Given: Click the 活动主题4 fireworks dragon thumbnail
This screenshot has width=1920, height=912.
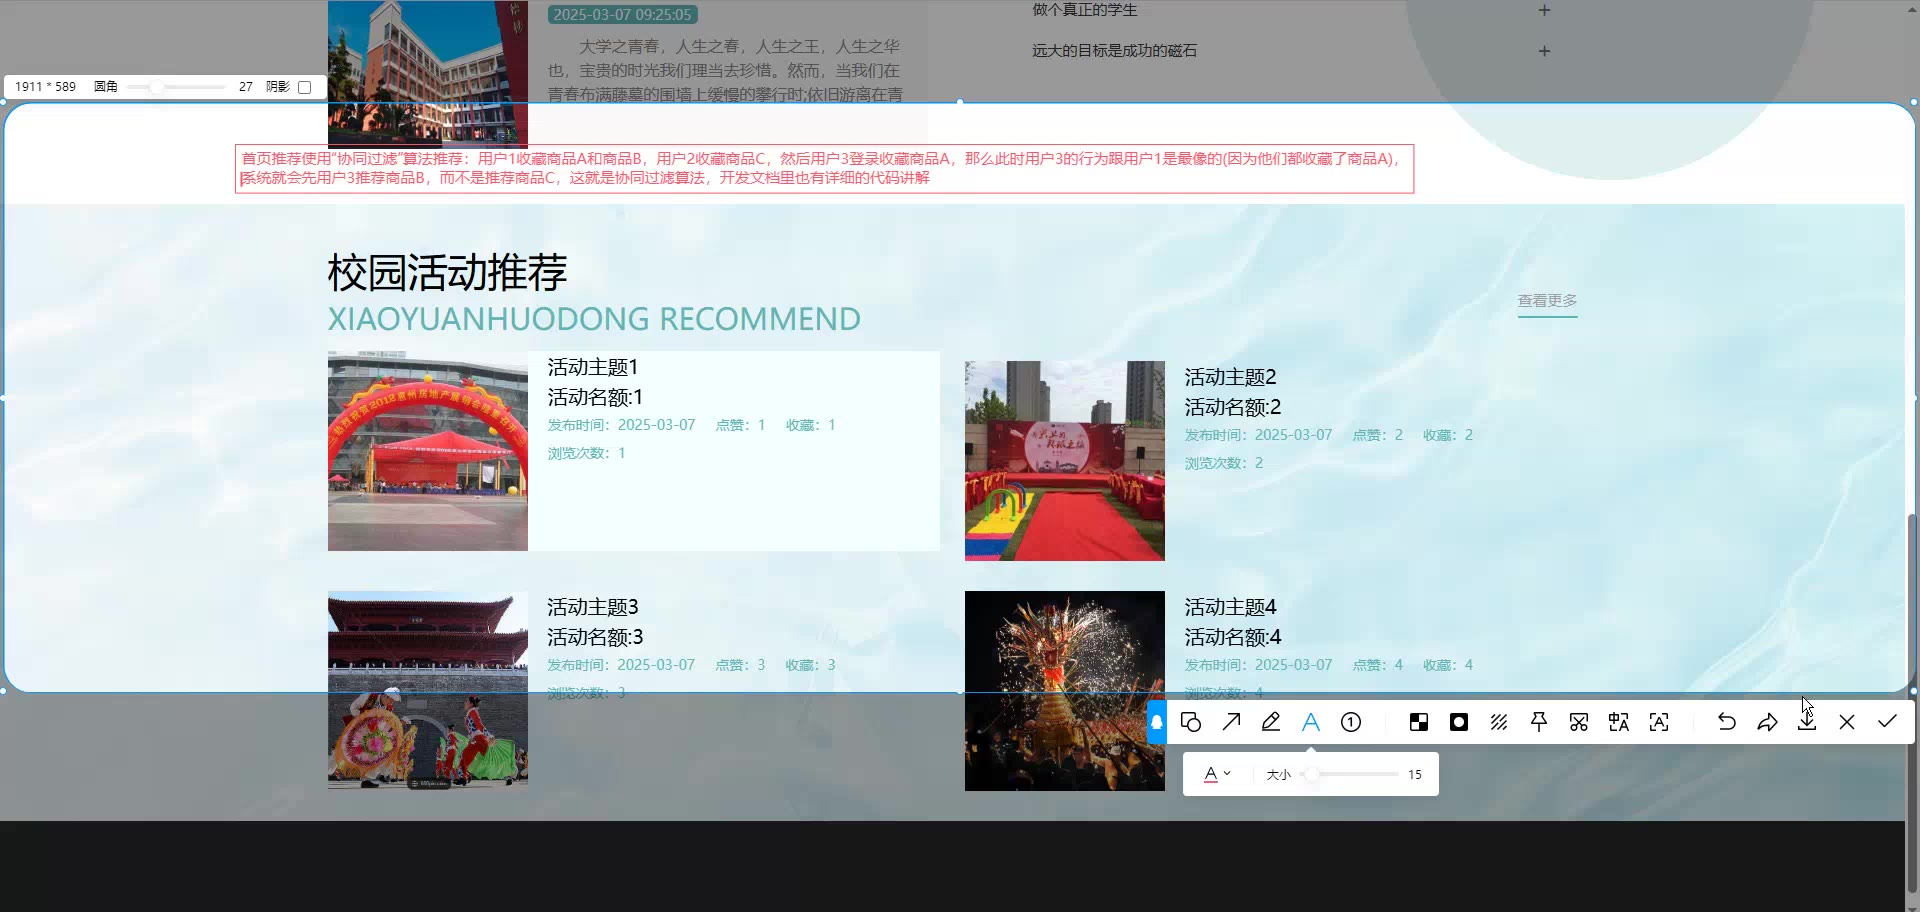Looking at the screenshot, I should [1065, 691].
